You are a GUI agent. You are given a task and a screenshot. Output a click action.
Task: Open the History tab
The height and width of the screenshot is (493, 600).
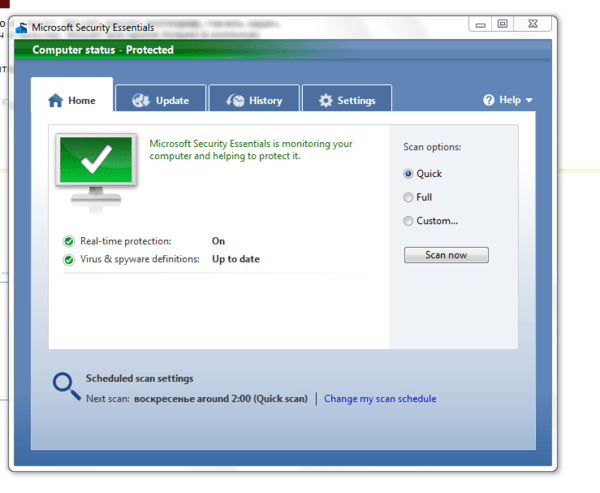(254, 99)
